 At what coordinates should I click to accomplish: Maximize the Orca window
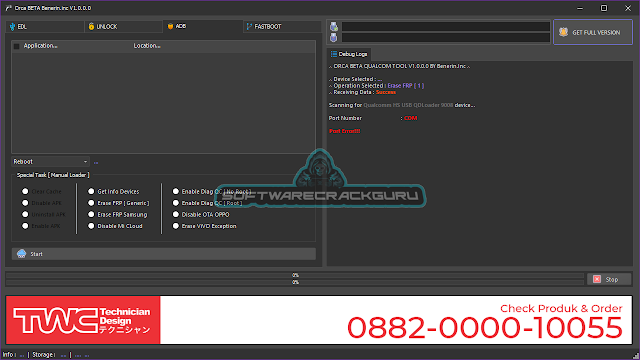(x=604, y=8)
